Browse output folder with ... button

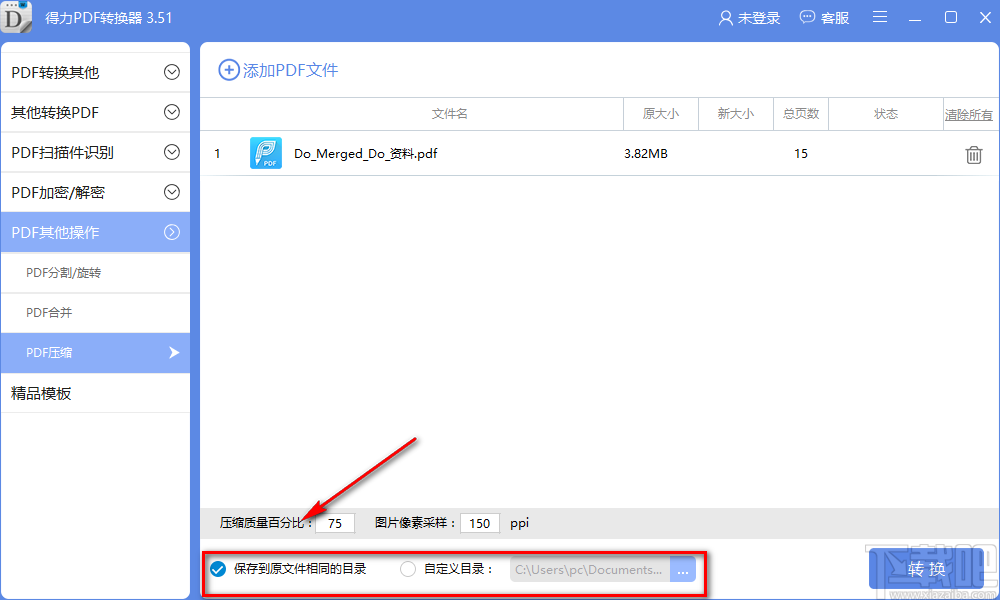(x=682, y=570)
